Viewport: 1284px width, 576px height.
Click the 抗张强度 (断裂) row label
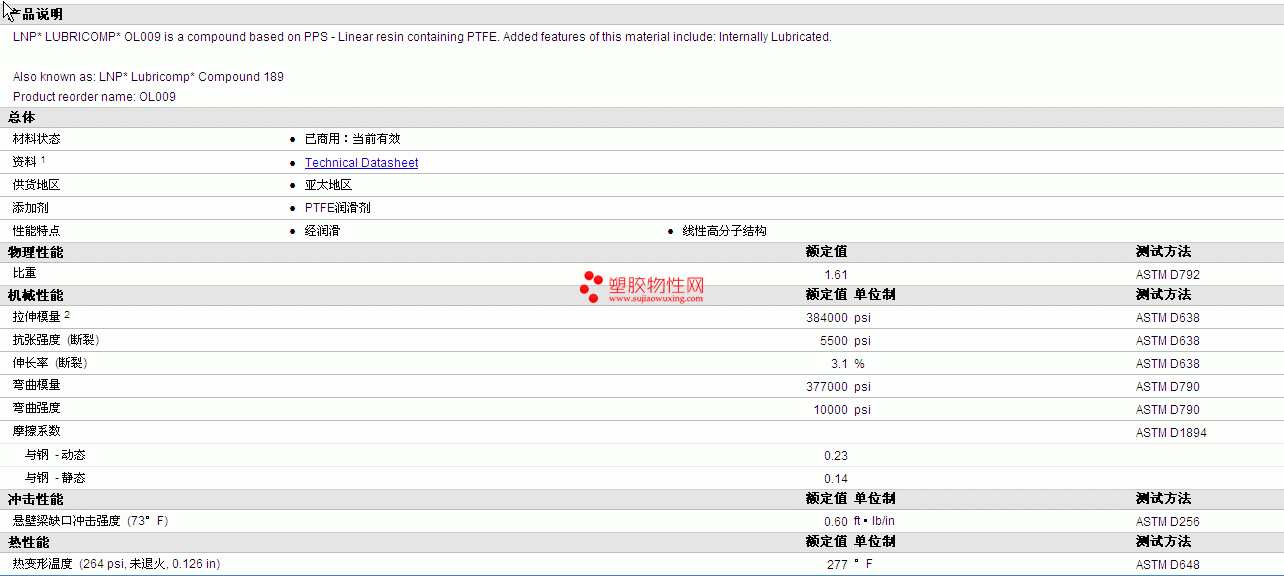coord(55,340)
